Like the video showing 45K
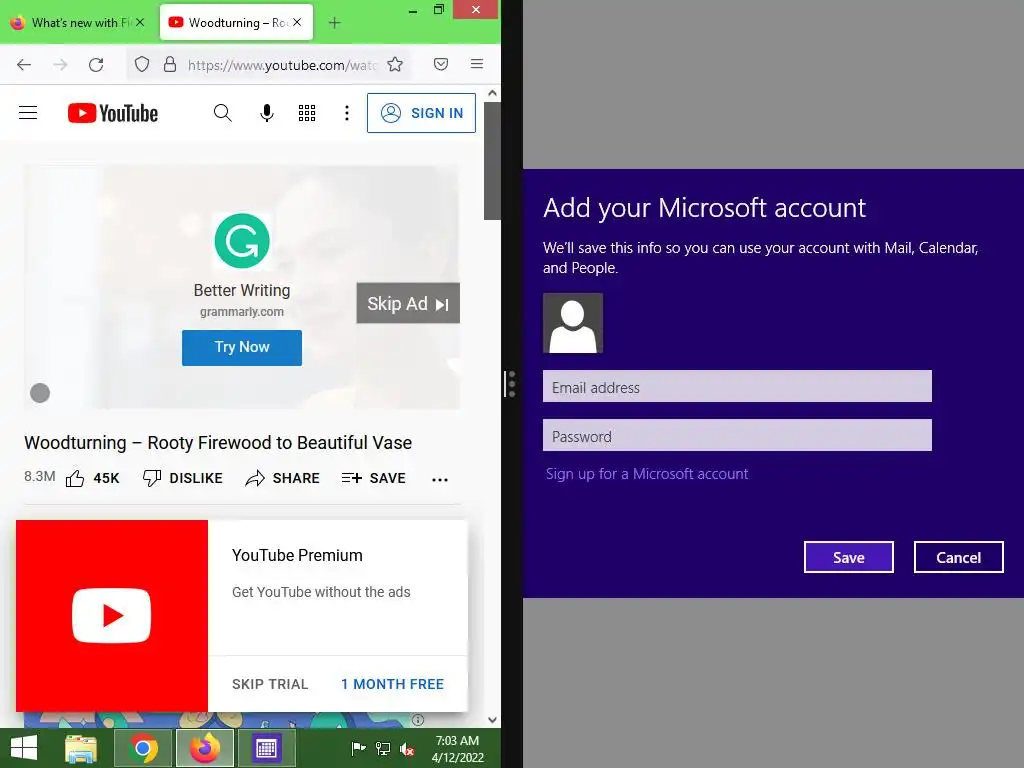 92,478
